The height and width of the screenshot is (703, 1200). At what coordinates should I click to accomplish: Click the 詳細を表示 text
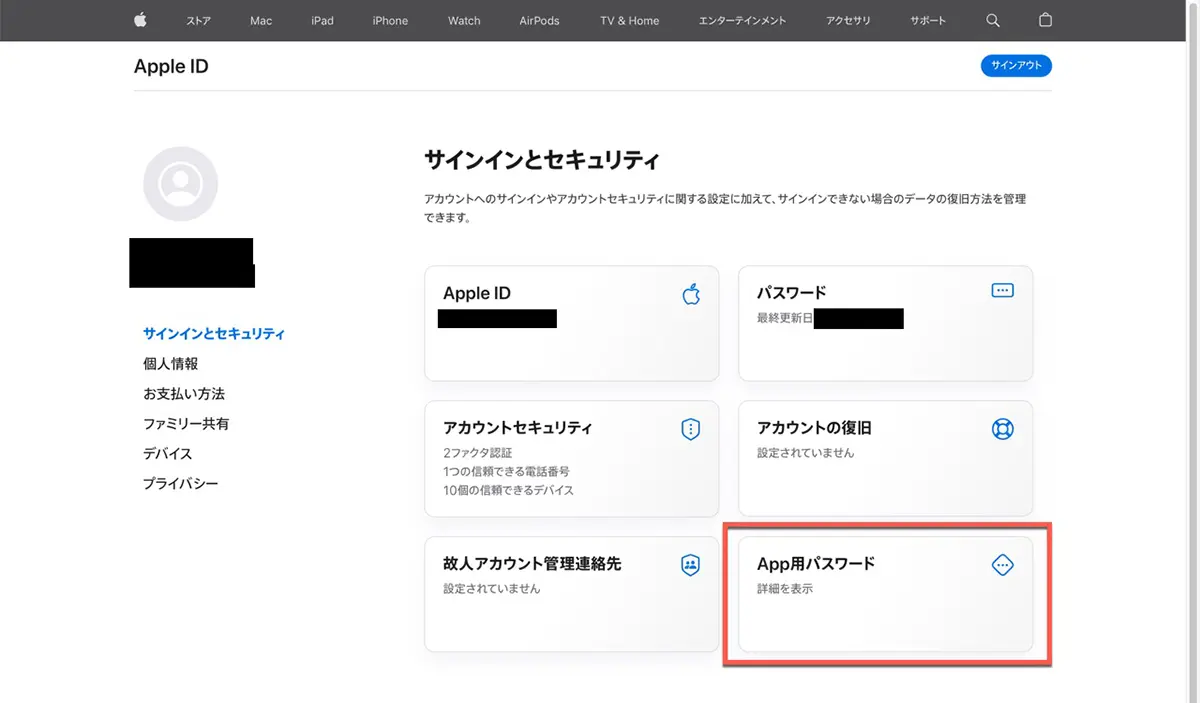[785, 589]
